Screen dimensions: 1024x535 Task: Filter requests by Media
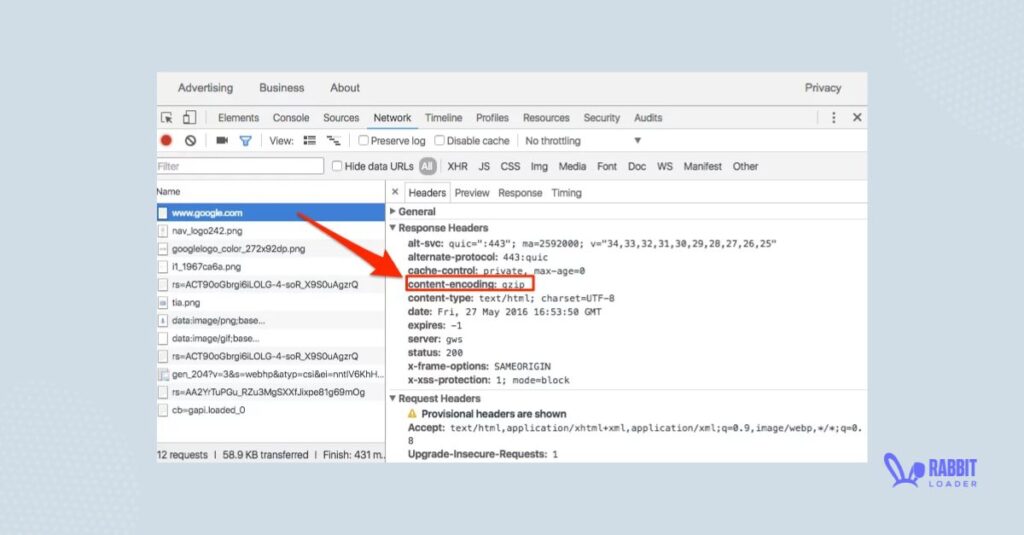coord(572,167)
